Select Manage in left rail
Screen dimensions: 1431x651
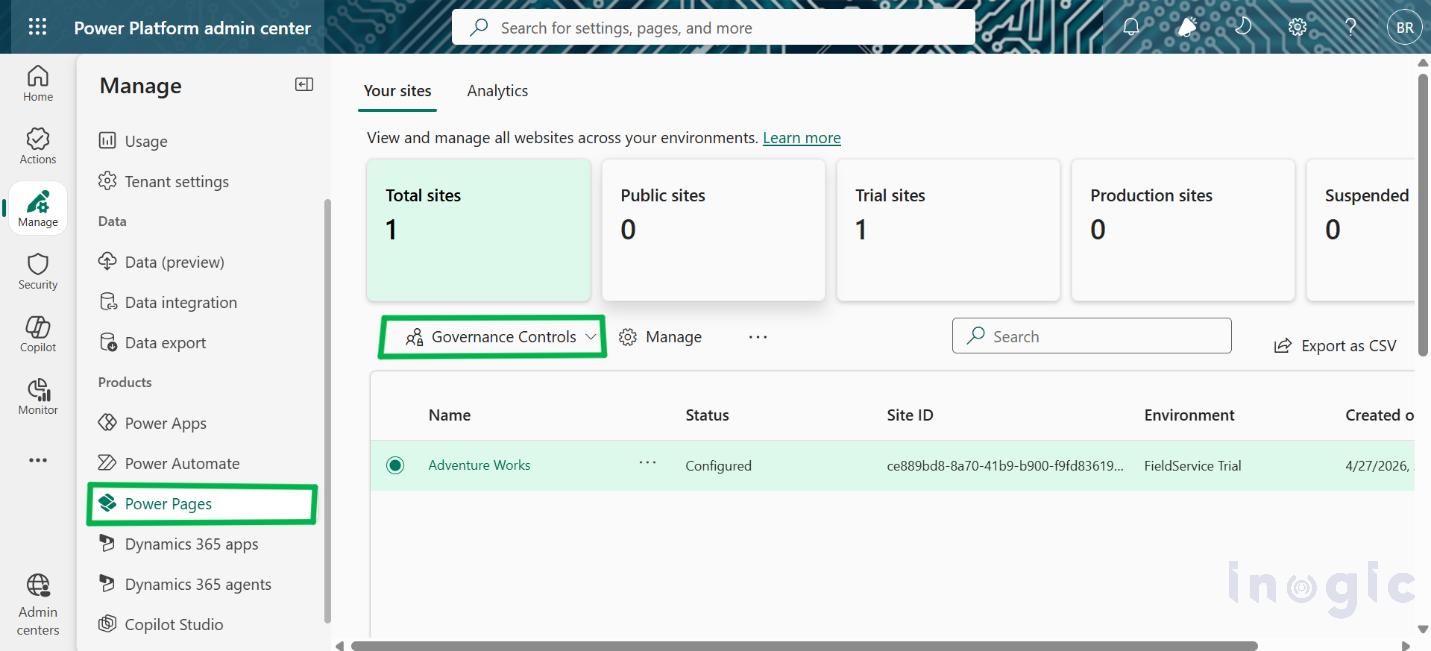(x=38, y=209)
